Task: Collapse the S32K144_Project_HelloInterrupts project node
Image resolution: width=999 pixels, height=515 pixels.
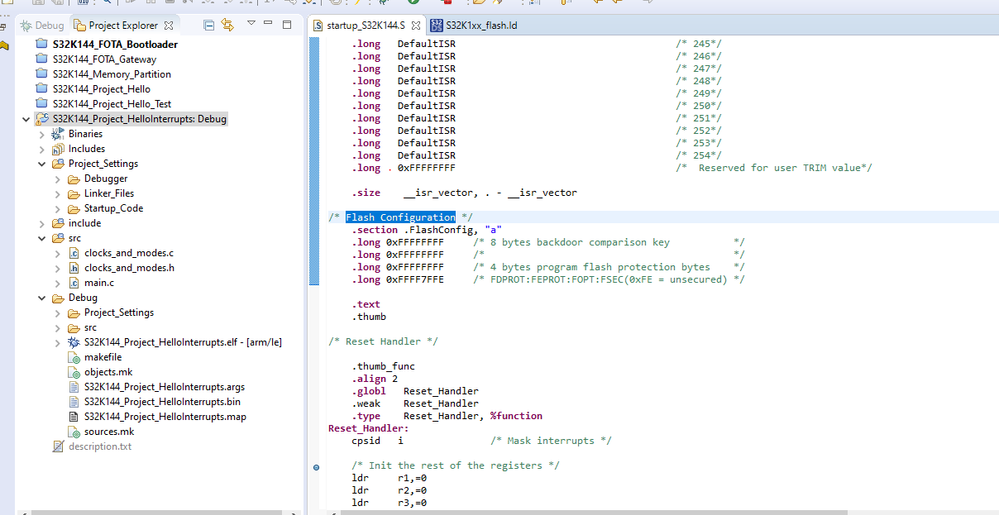Action: 25,119
